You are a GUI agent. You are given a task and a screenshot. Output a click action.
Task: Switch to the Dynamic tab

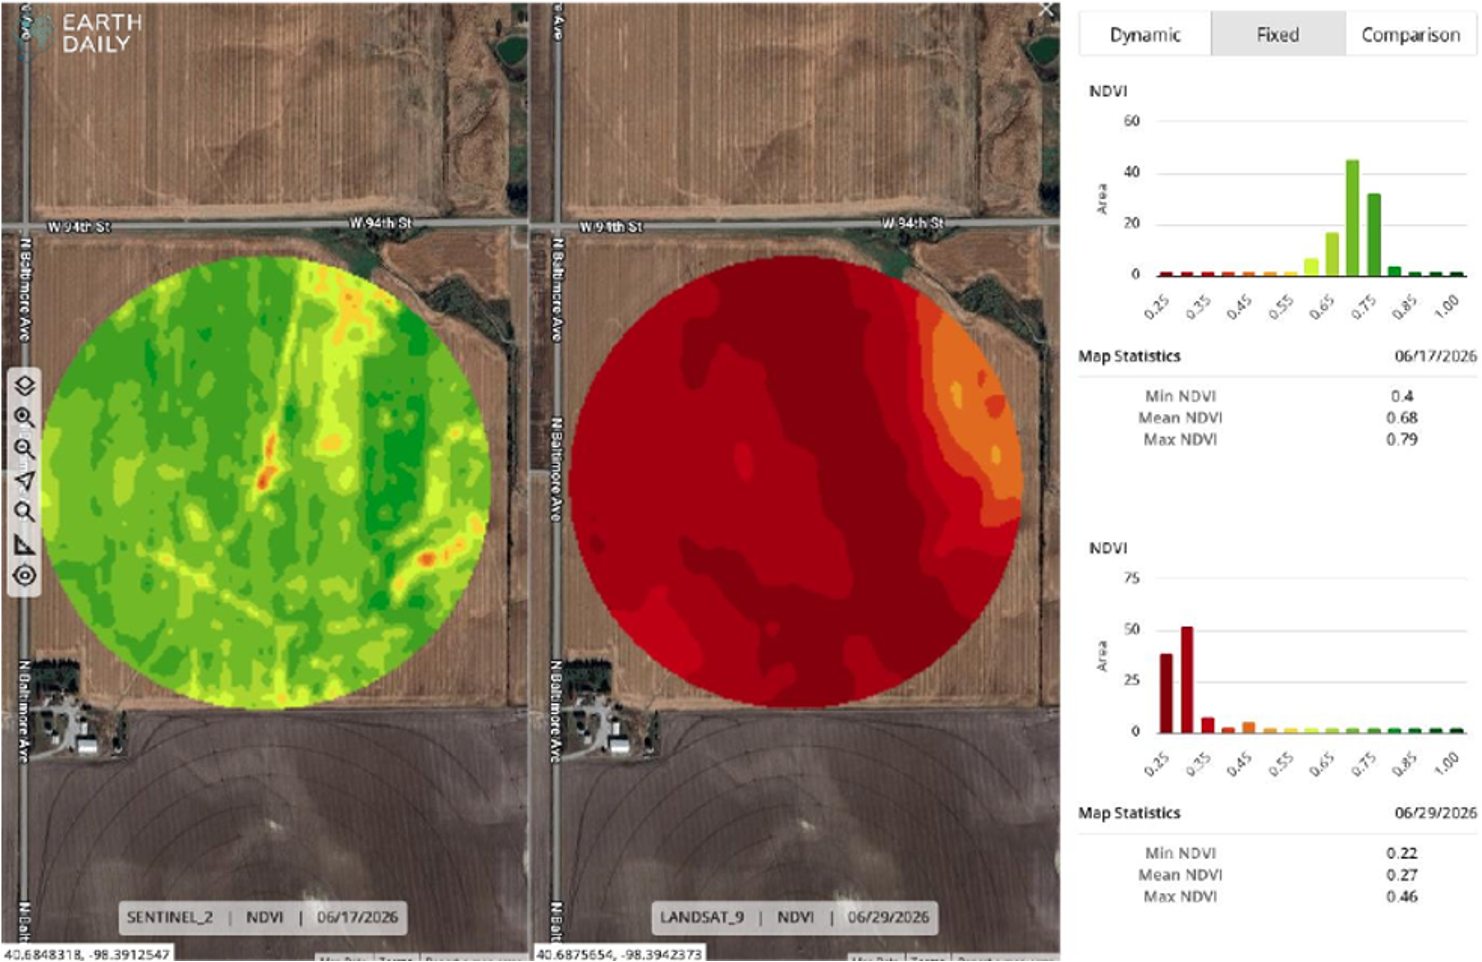coord(1145,35)
